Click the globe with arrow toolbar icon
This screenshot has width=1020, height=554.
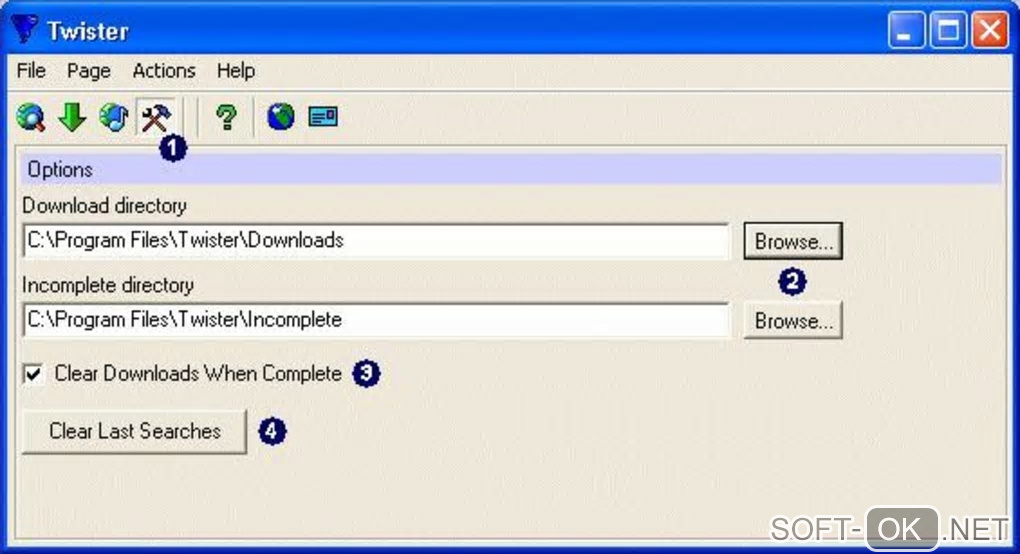pos(113,118)
